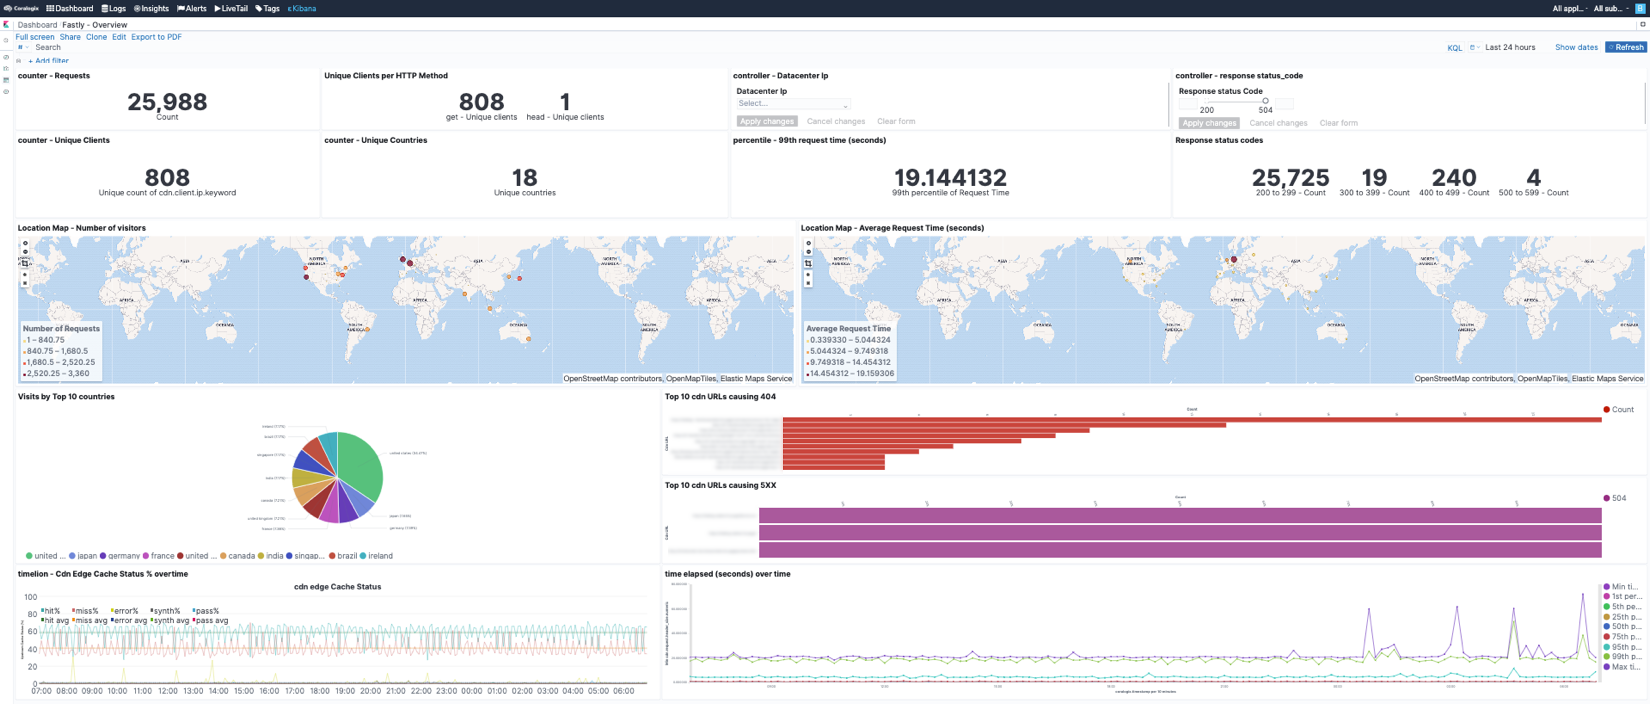Toggle the france legend entry
1650x704 pixels.
click(158, 556)
